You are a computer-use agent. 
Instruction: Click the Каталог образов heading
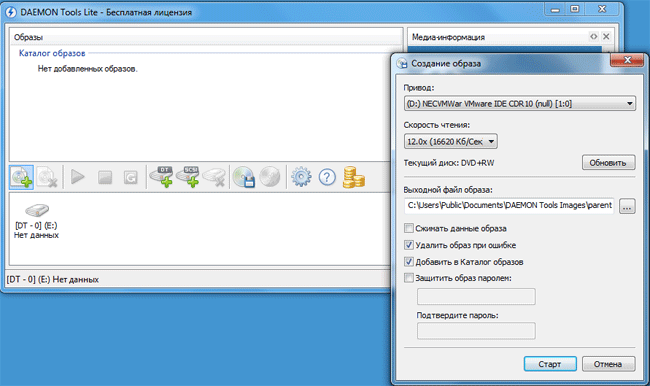point(52,53)
